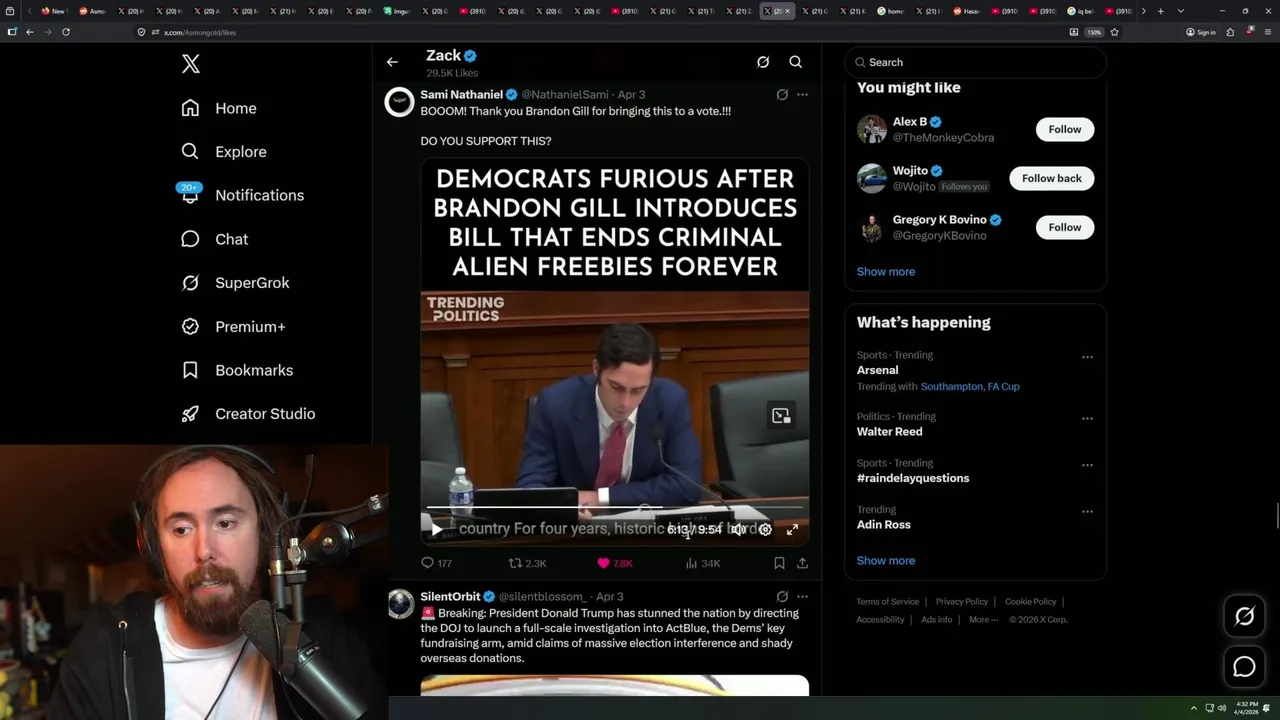Open floating Grok button
Viewport: 1280px width, 720px height.
pyautogui.click(x=1244, y=617)
